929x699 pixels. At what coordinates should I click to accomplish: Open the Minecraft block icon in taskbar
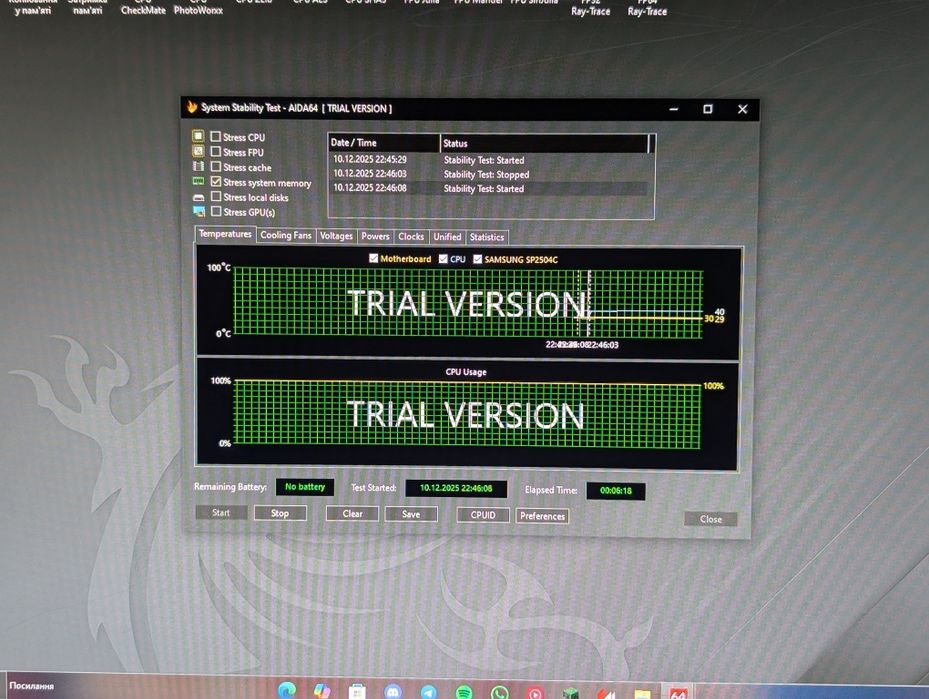coord(570,692)
